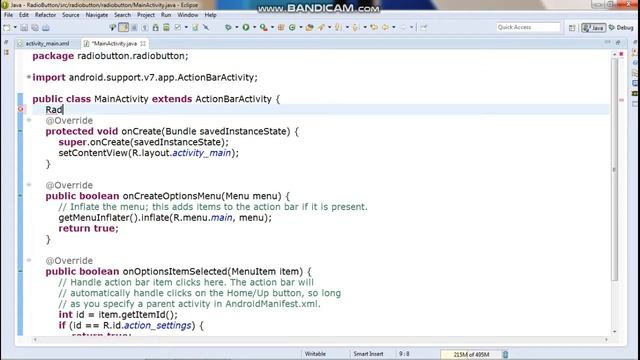The width and height of the screenshot is (640, 360).
Task: Click the vertical editor scrollbar
Action: (614, 169)
